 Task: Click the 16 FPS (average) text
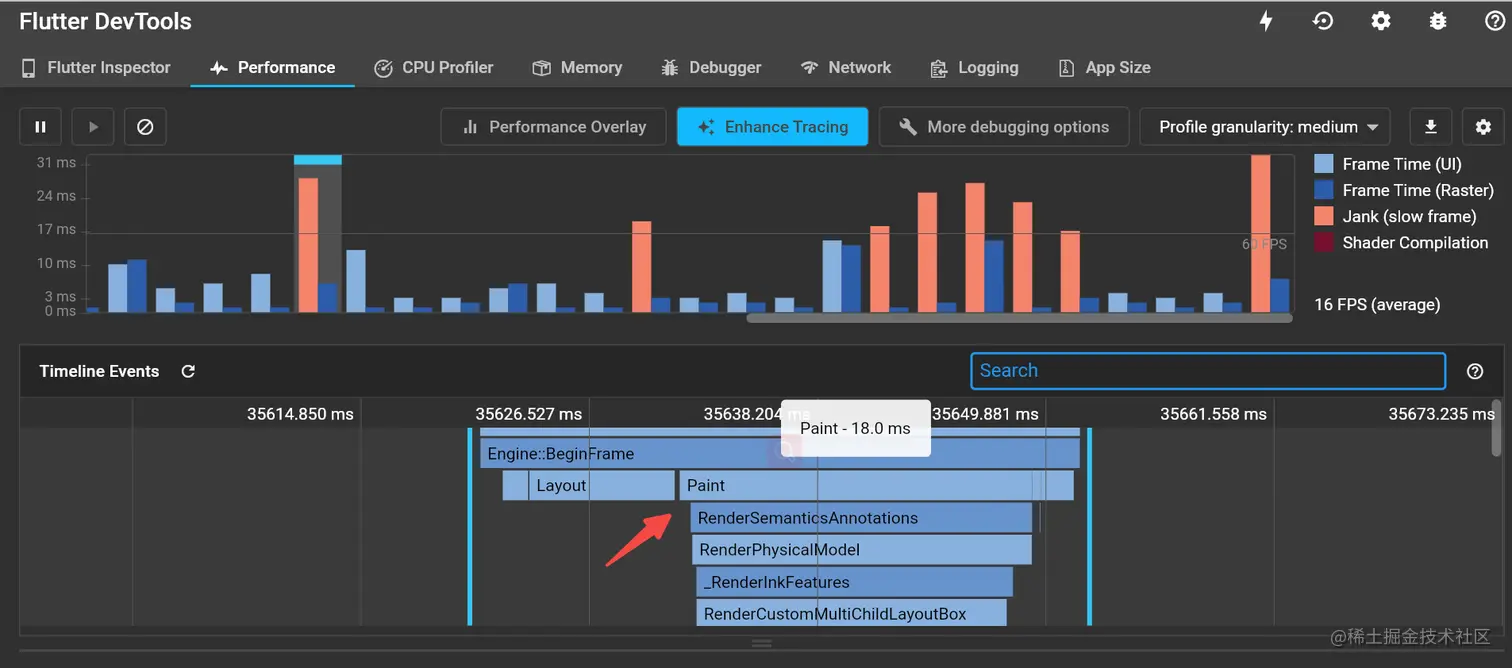(1377, 304)
